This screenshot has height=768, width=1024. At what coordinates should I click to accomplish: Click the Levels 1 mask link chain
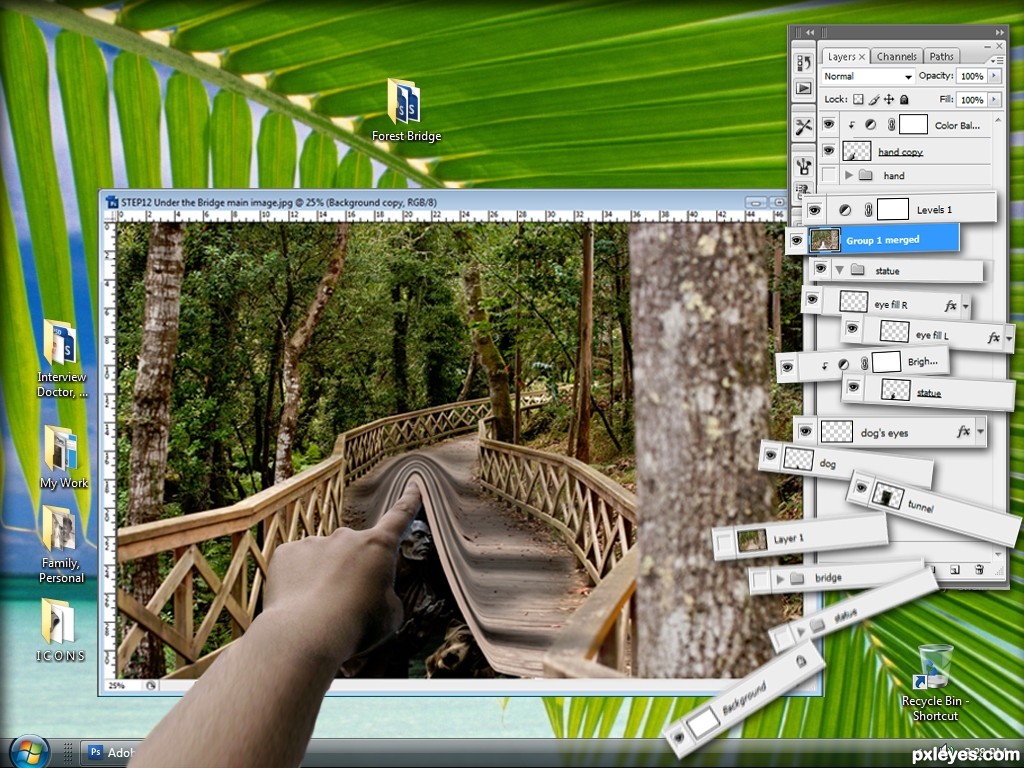click(x=868, y=210)
